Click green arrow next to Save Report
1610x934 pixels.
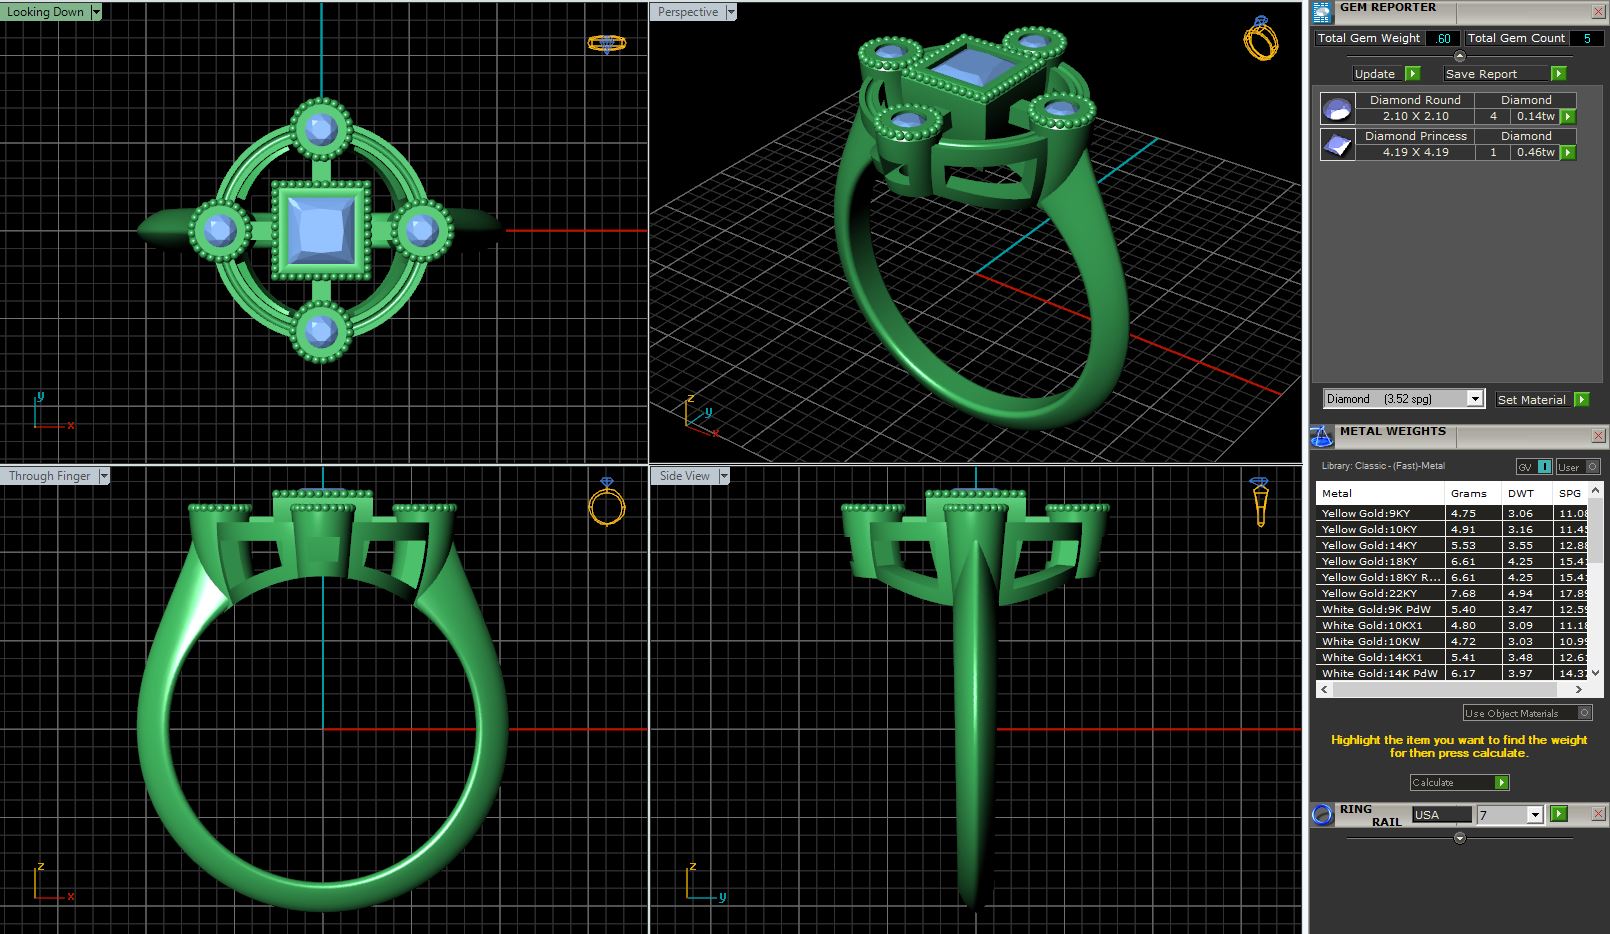(x=1558, y=74)
